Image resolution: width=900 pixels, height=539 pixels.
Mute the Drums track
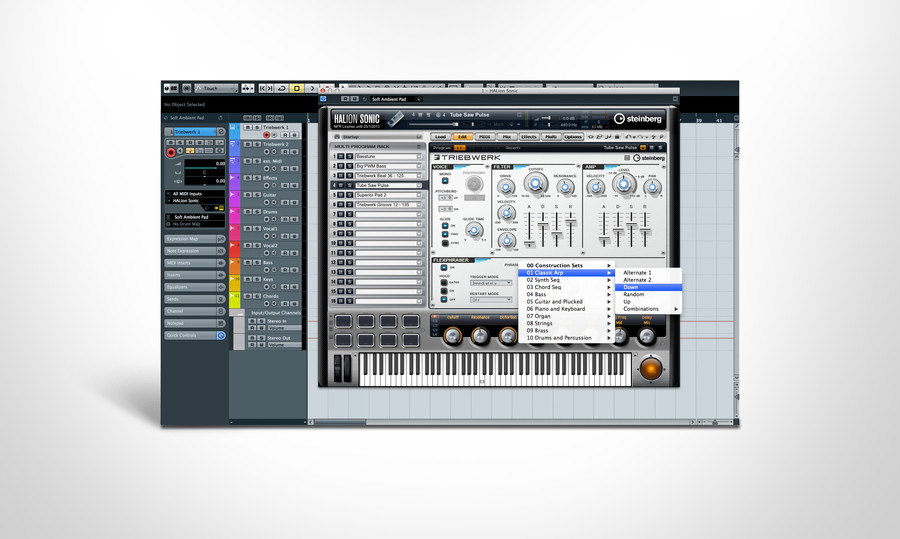pyautogui.click(x=247, y=212)
